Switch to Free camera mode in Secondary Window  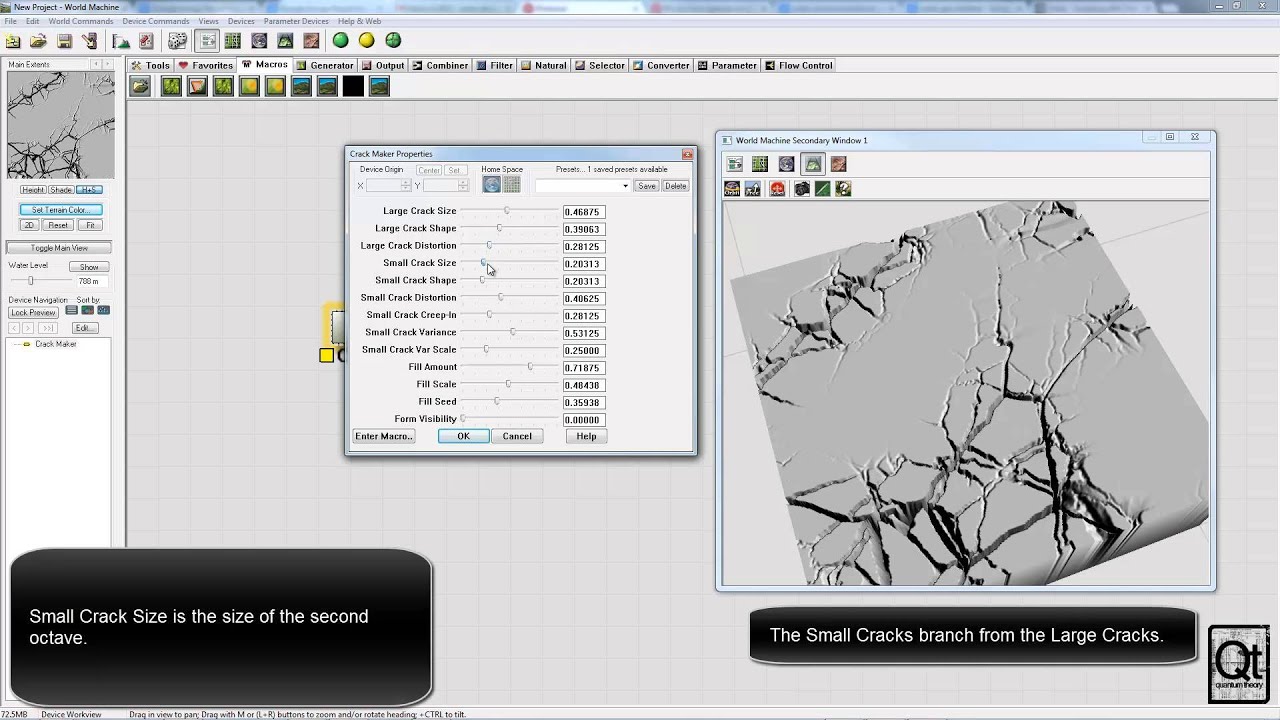point(753,188)
